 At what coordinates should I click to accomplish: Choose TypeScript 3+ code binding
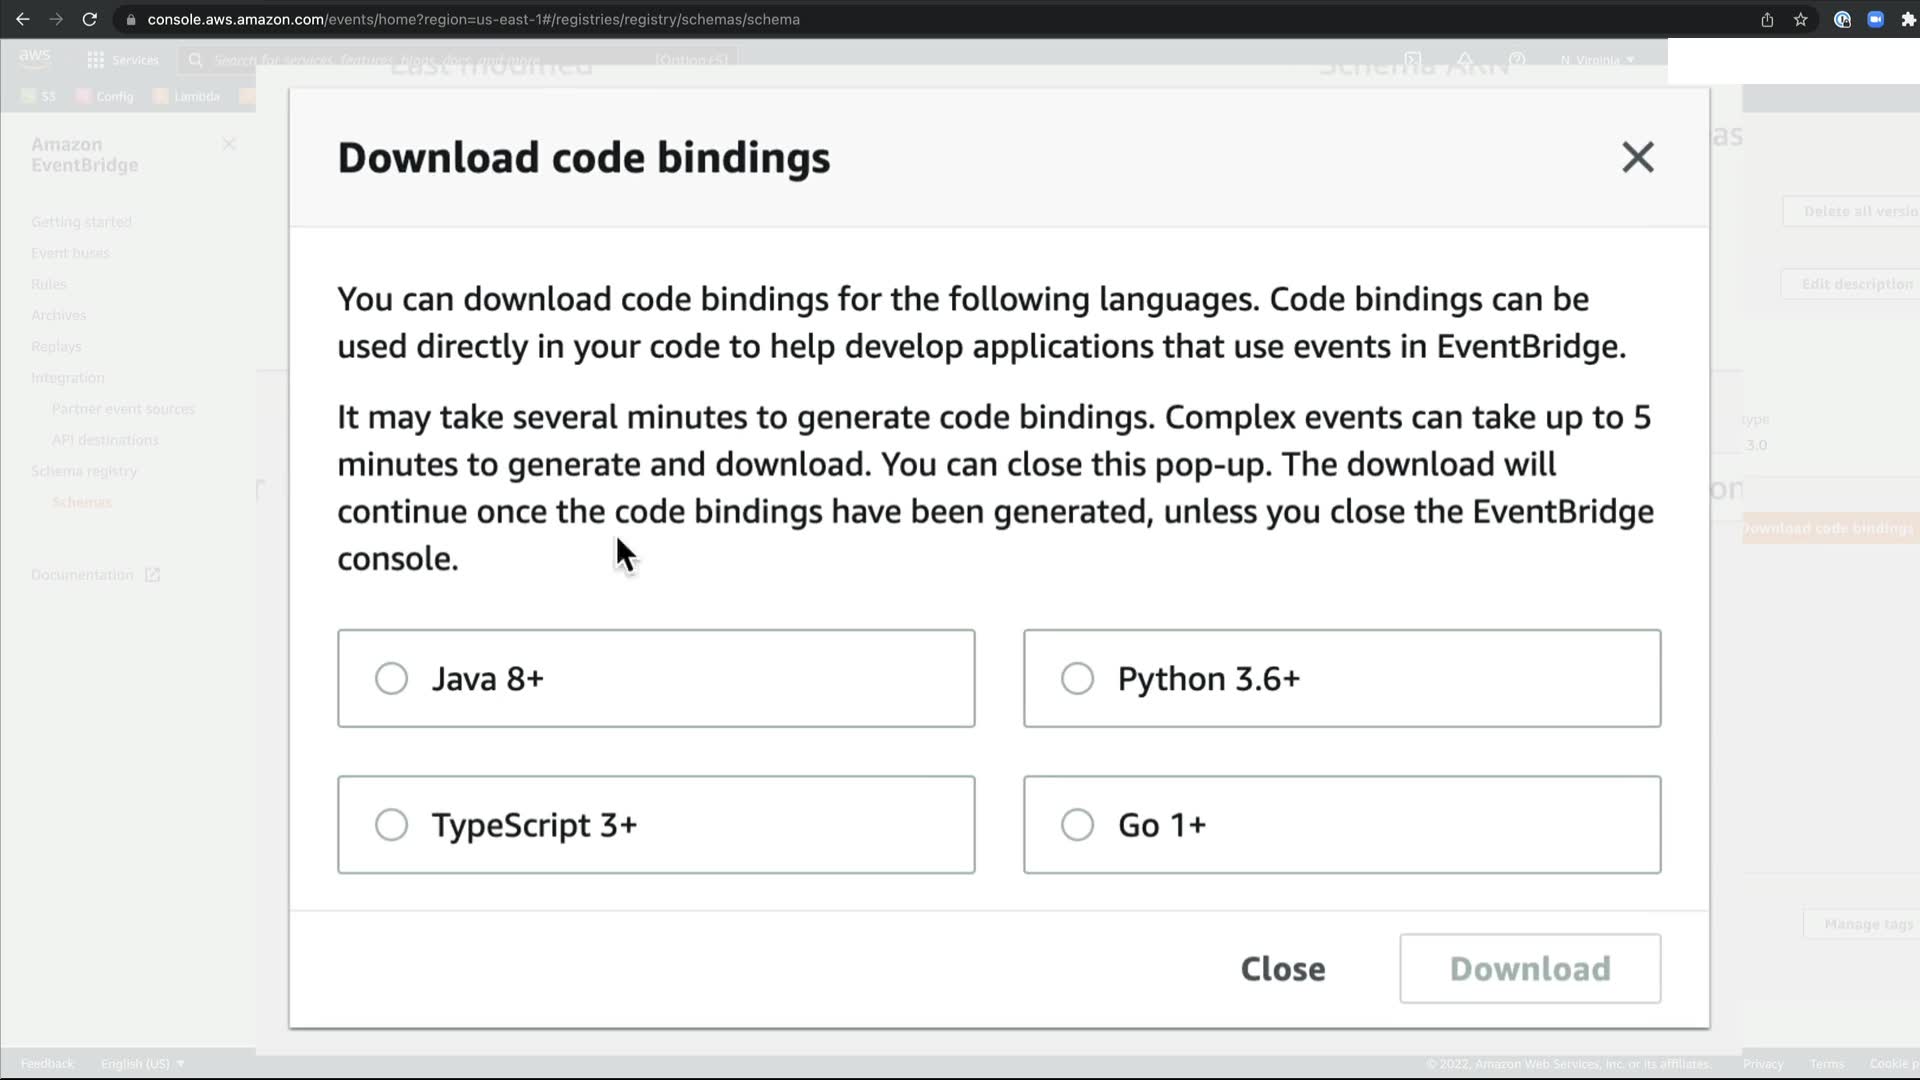(x=391, y=825)
